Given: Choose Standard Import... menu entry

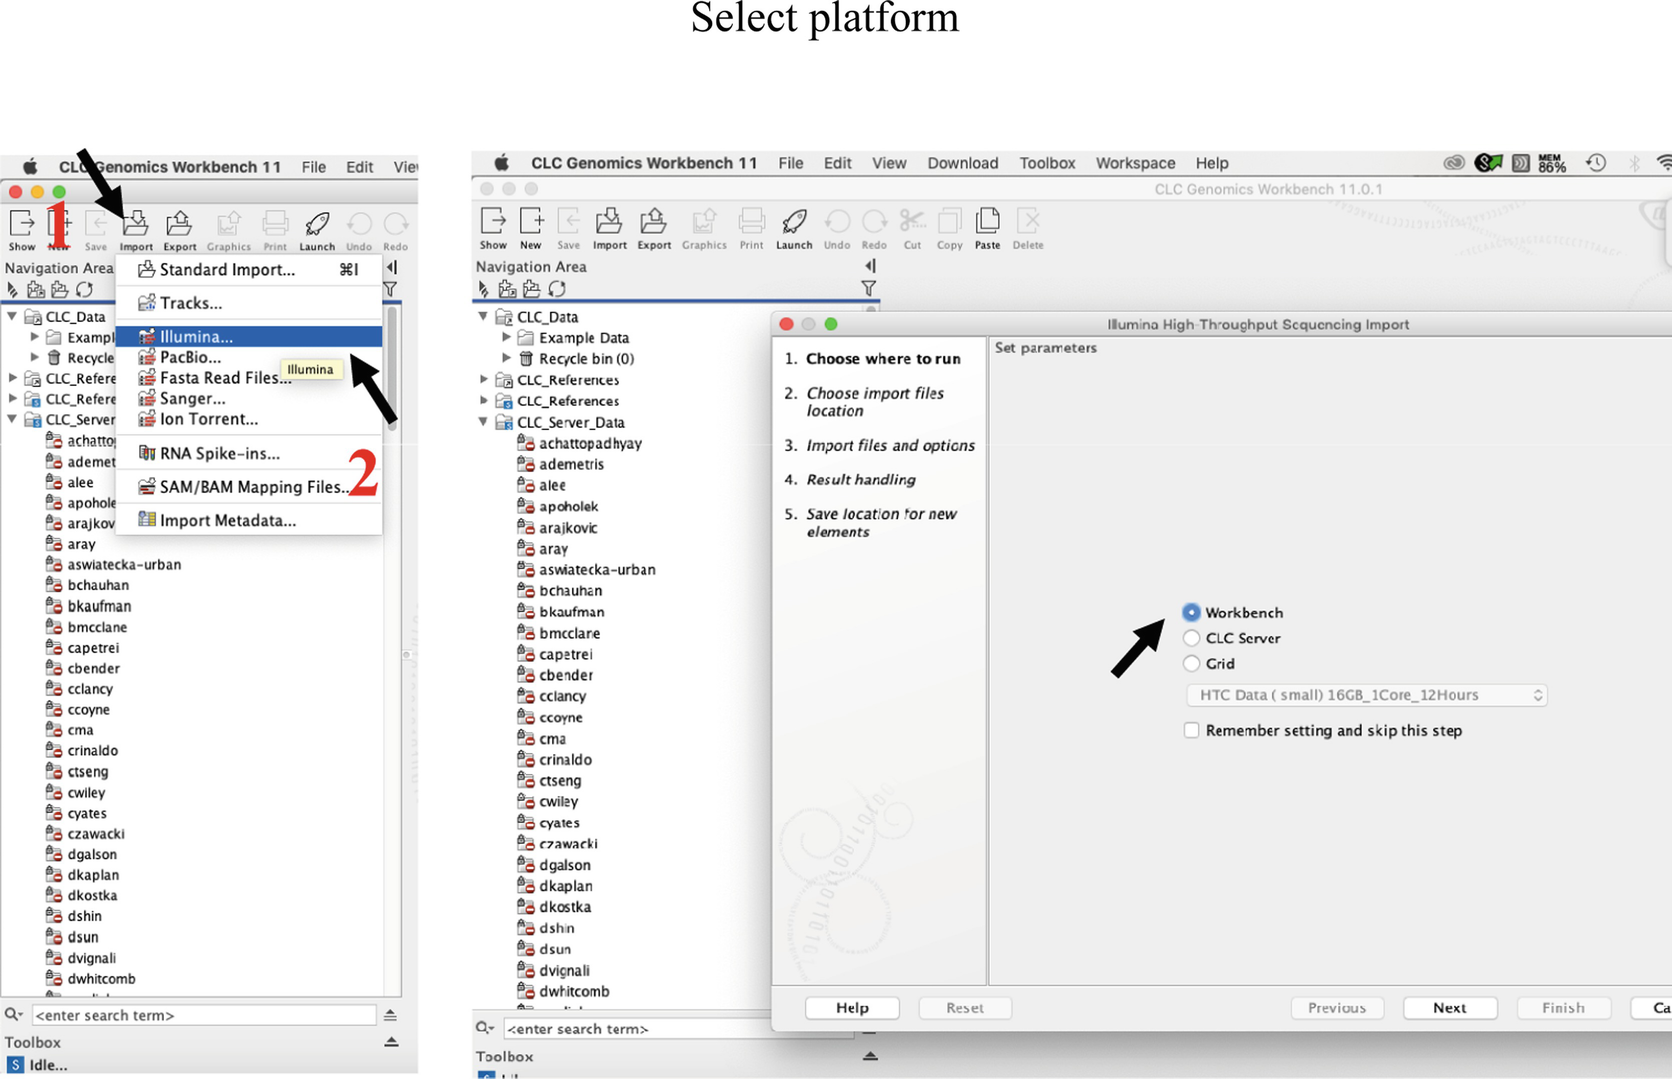Looking at the screenshot, I should tap(249, 270).
